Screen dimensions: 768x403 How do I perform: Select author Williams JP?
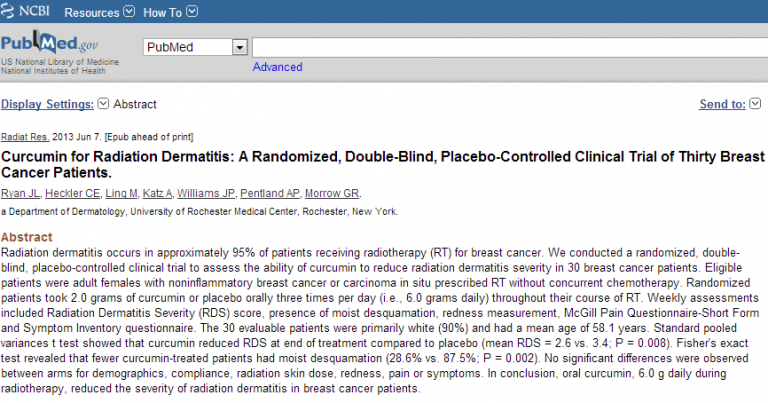pos(206,193)
